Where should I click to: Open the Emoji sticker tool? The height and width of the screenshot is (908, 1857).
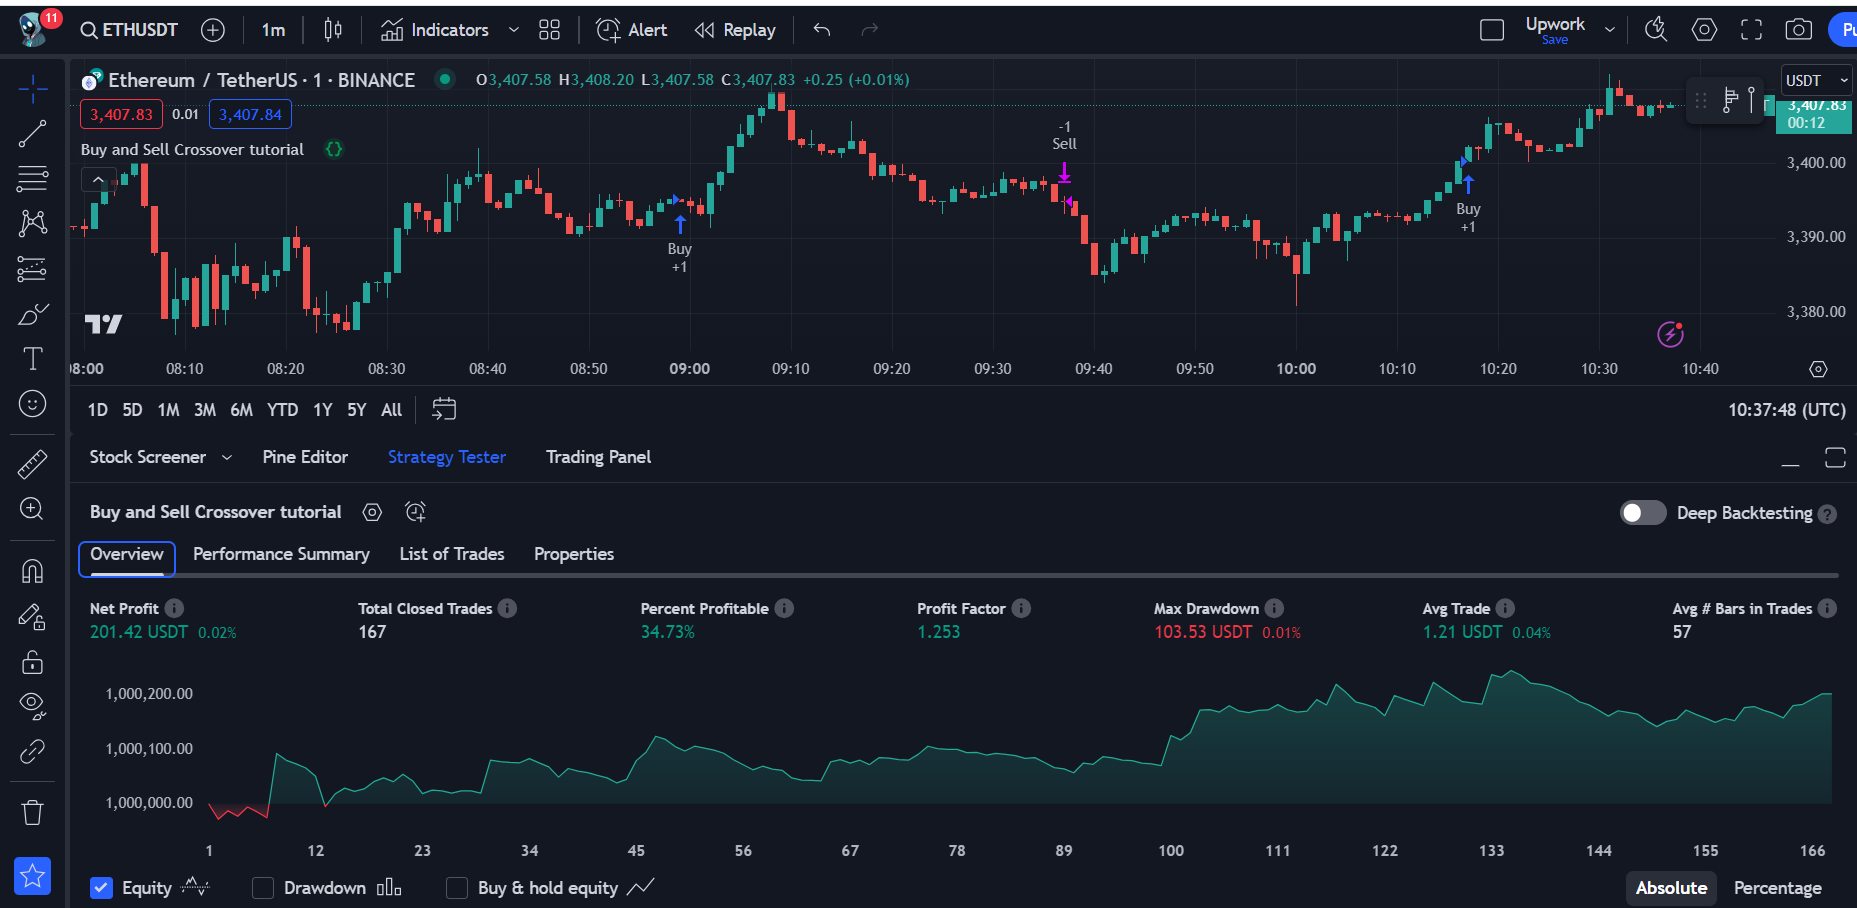point(33,404)
